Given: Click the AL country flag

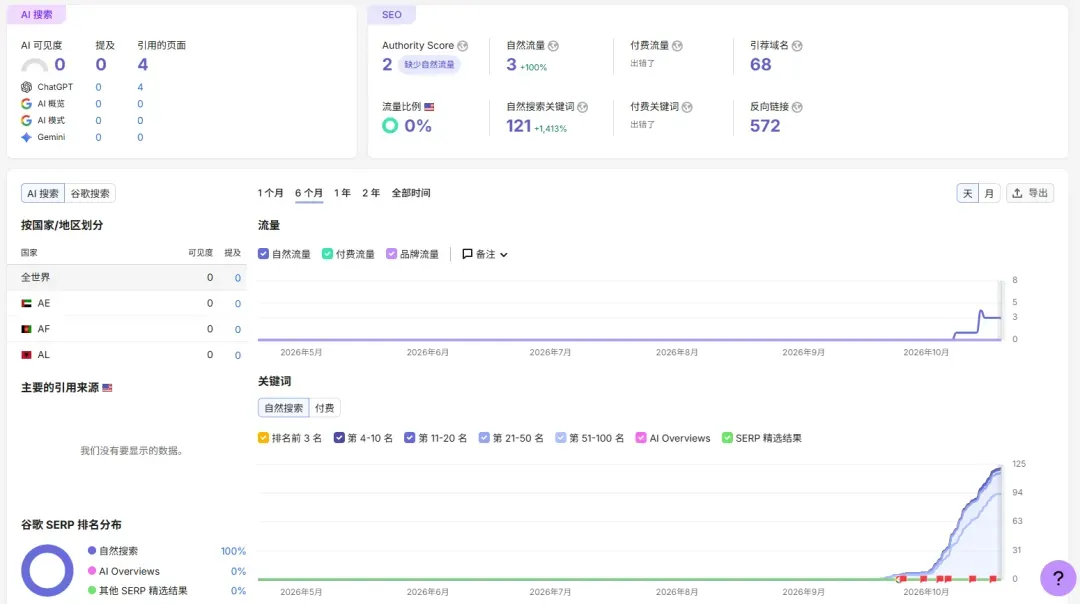Looking at the screenshot, I should (26, 355).
